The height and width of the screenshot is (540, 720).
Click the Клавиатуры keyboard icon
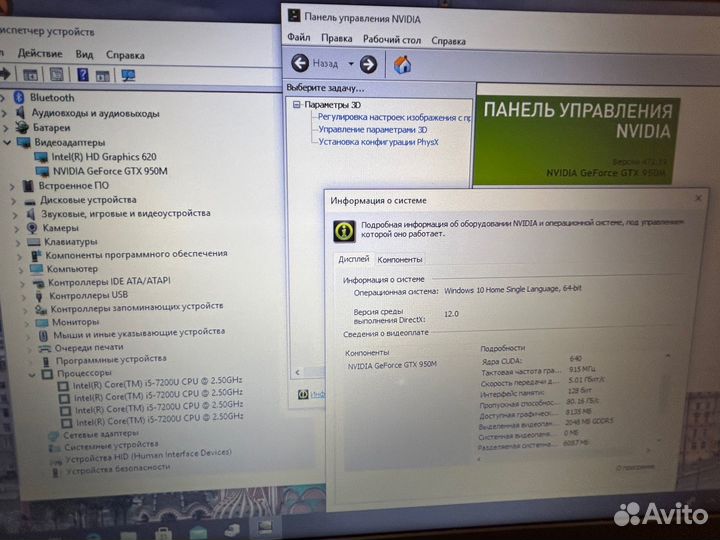coord(34,242)
